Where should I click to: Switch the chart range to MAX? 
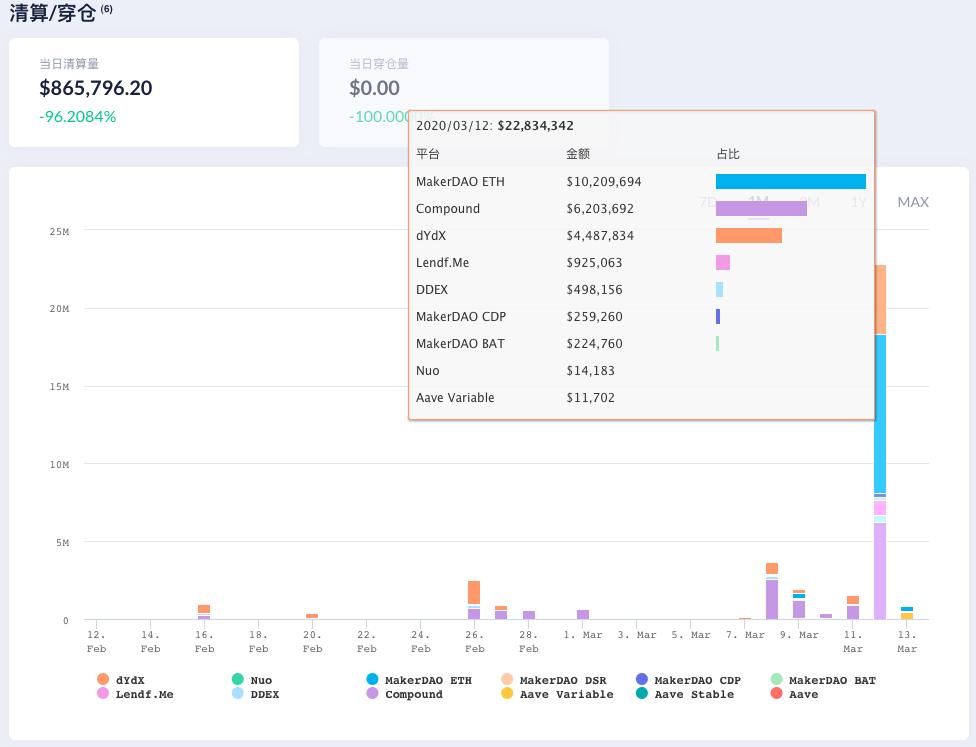pos(912,202)
